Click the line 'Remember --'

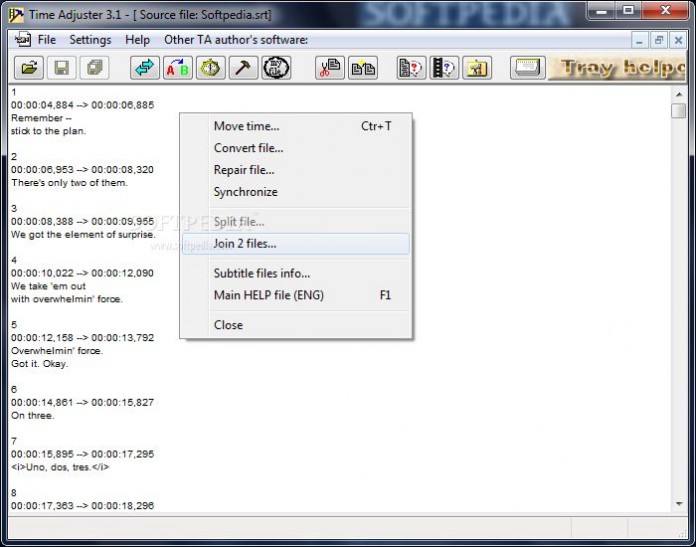click(x=41, y=118)
